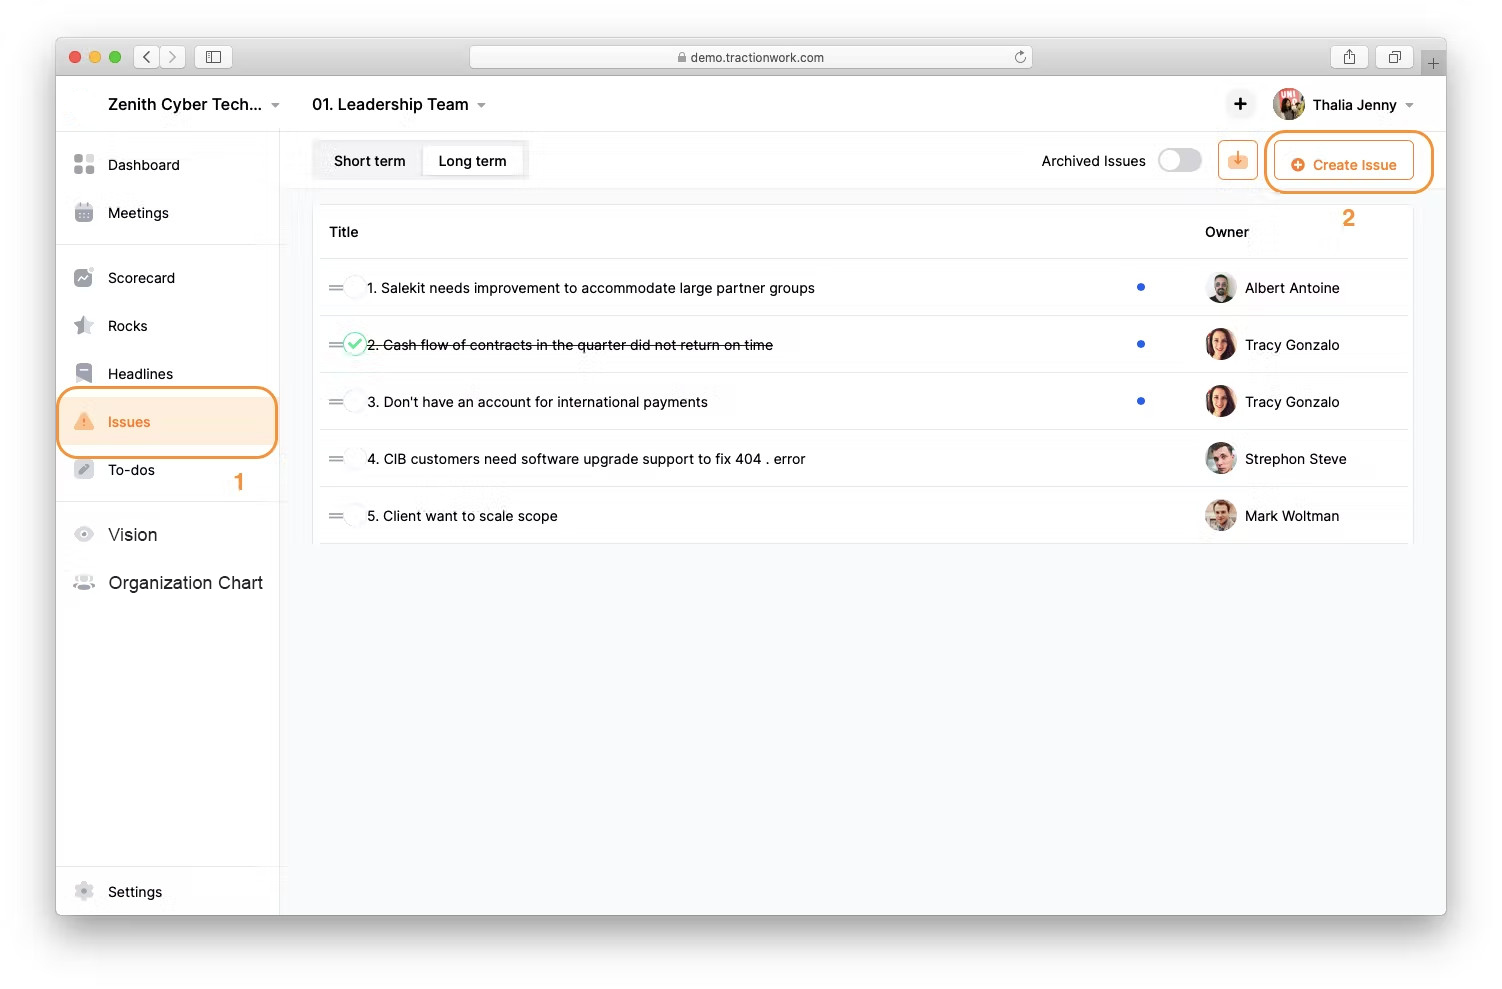Select Rocks in the sidebar
Image resolution: width=1502 pixels, height=989 pixels.
(x=127, y=326)
